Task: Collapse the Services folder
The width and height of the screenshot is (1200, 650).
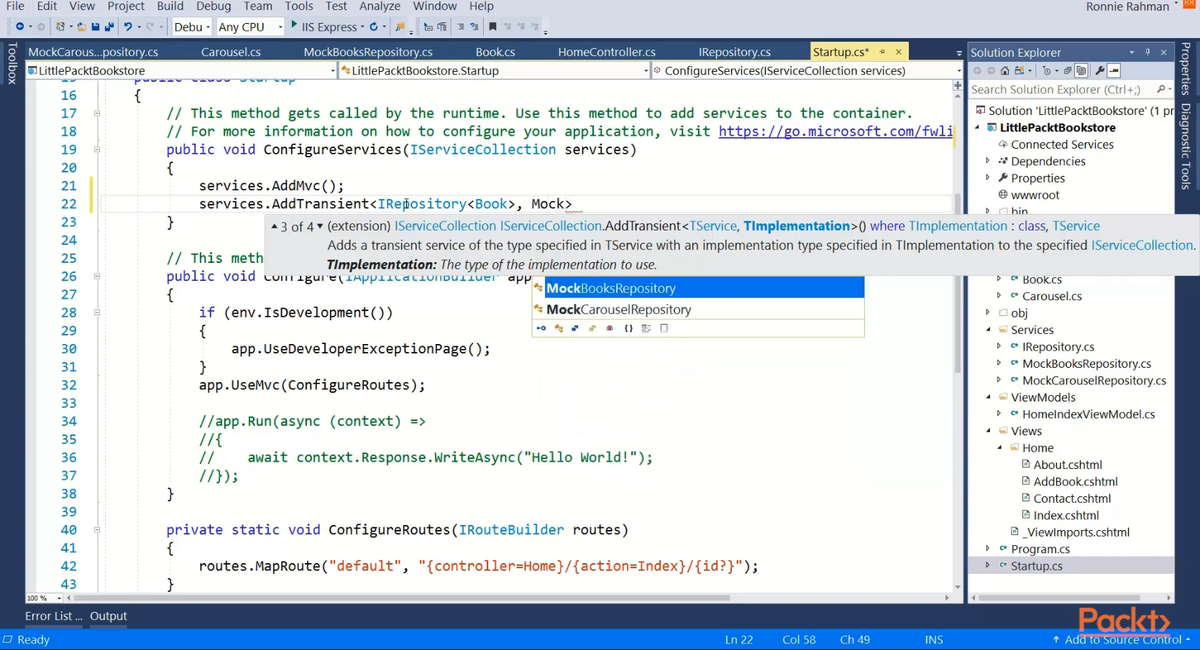Action: [x=988, y=330]
